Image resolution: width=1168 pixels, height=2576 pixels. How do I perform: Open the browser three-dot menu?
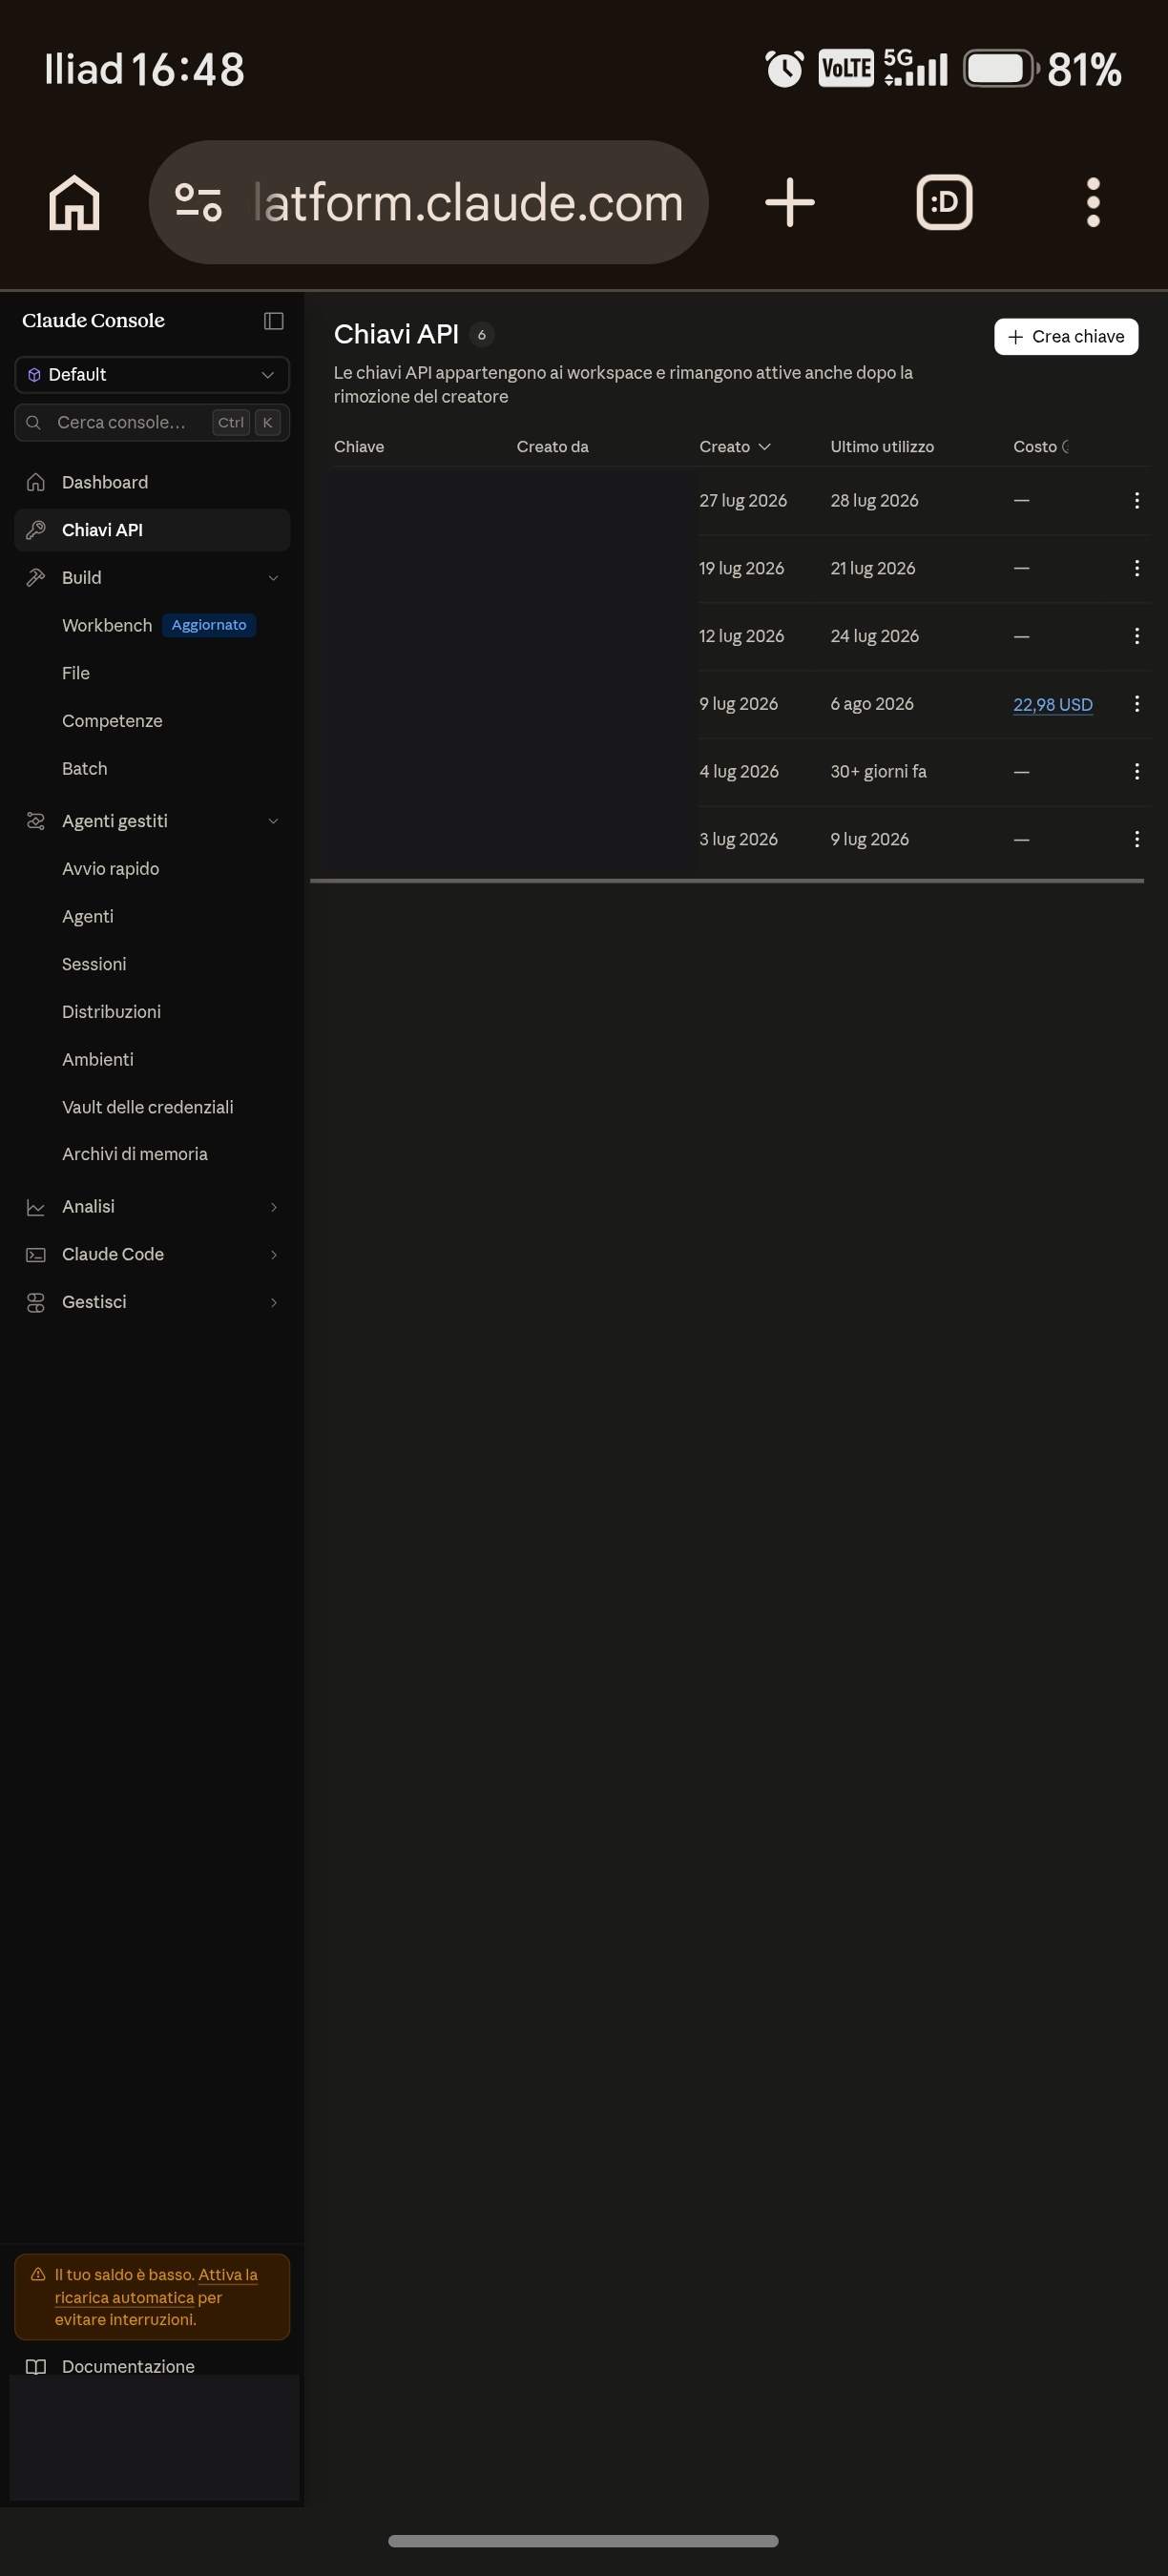click(x=1093, y=202)
